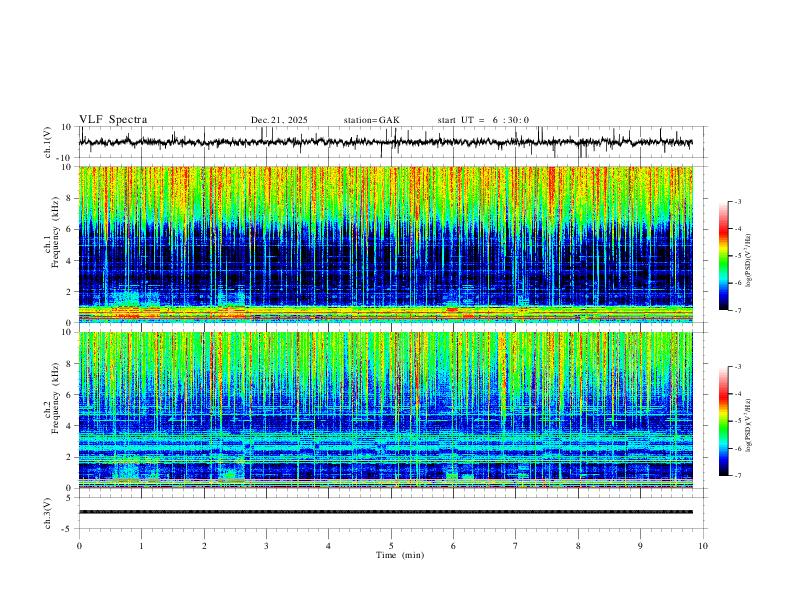Click the "5" label on the time axis
The image size is (792, 612).
[x=391, y=546]
